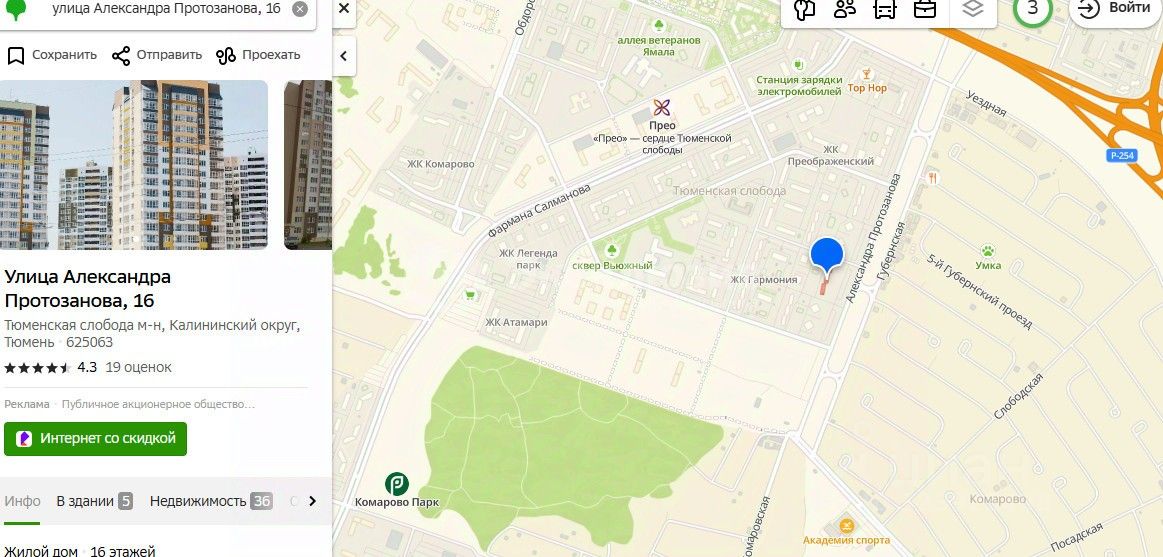Click Отправить to share the location
This screenshot has height=557, width=1163.
pos(157,55)
